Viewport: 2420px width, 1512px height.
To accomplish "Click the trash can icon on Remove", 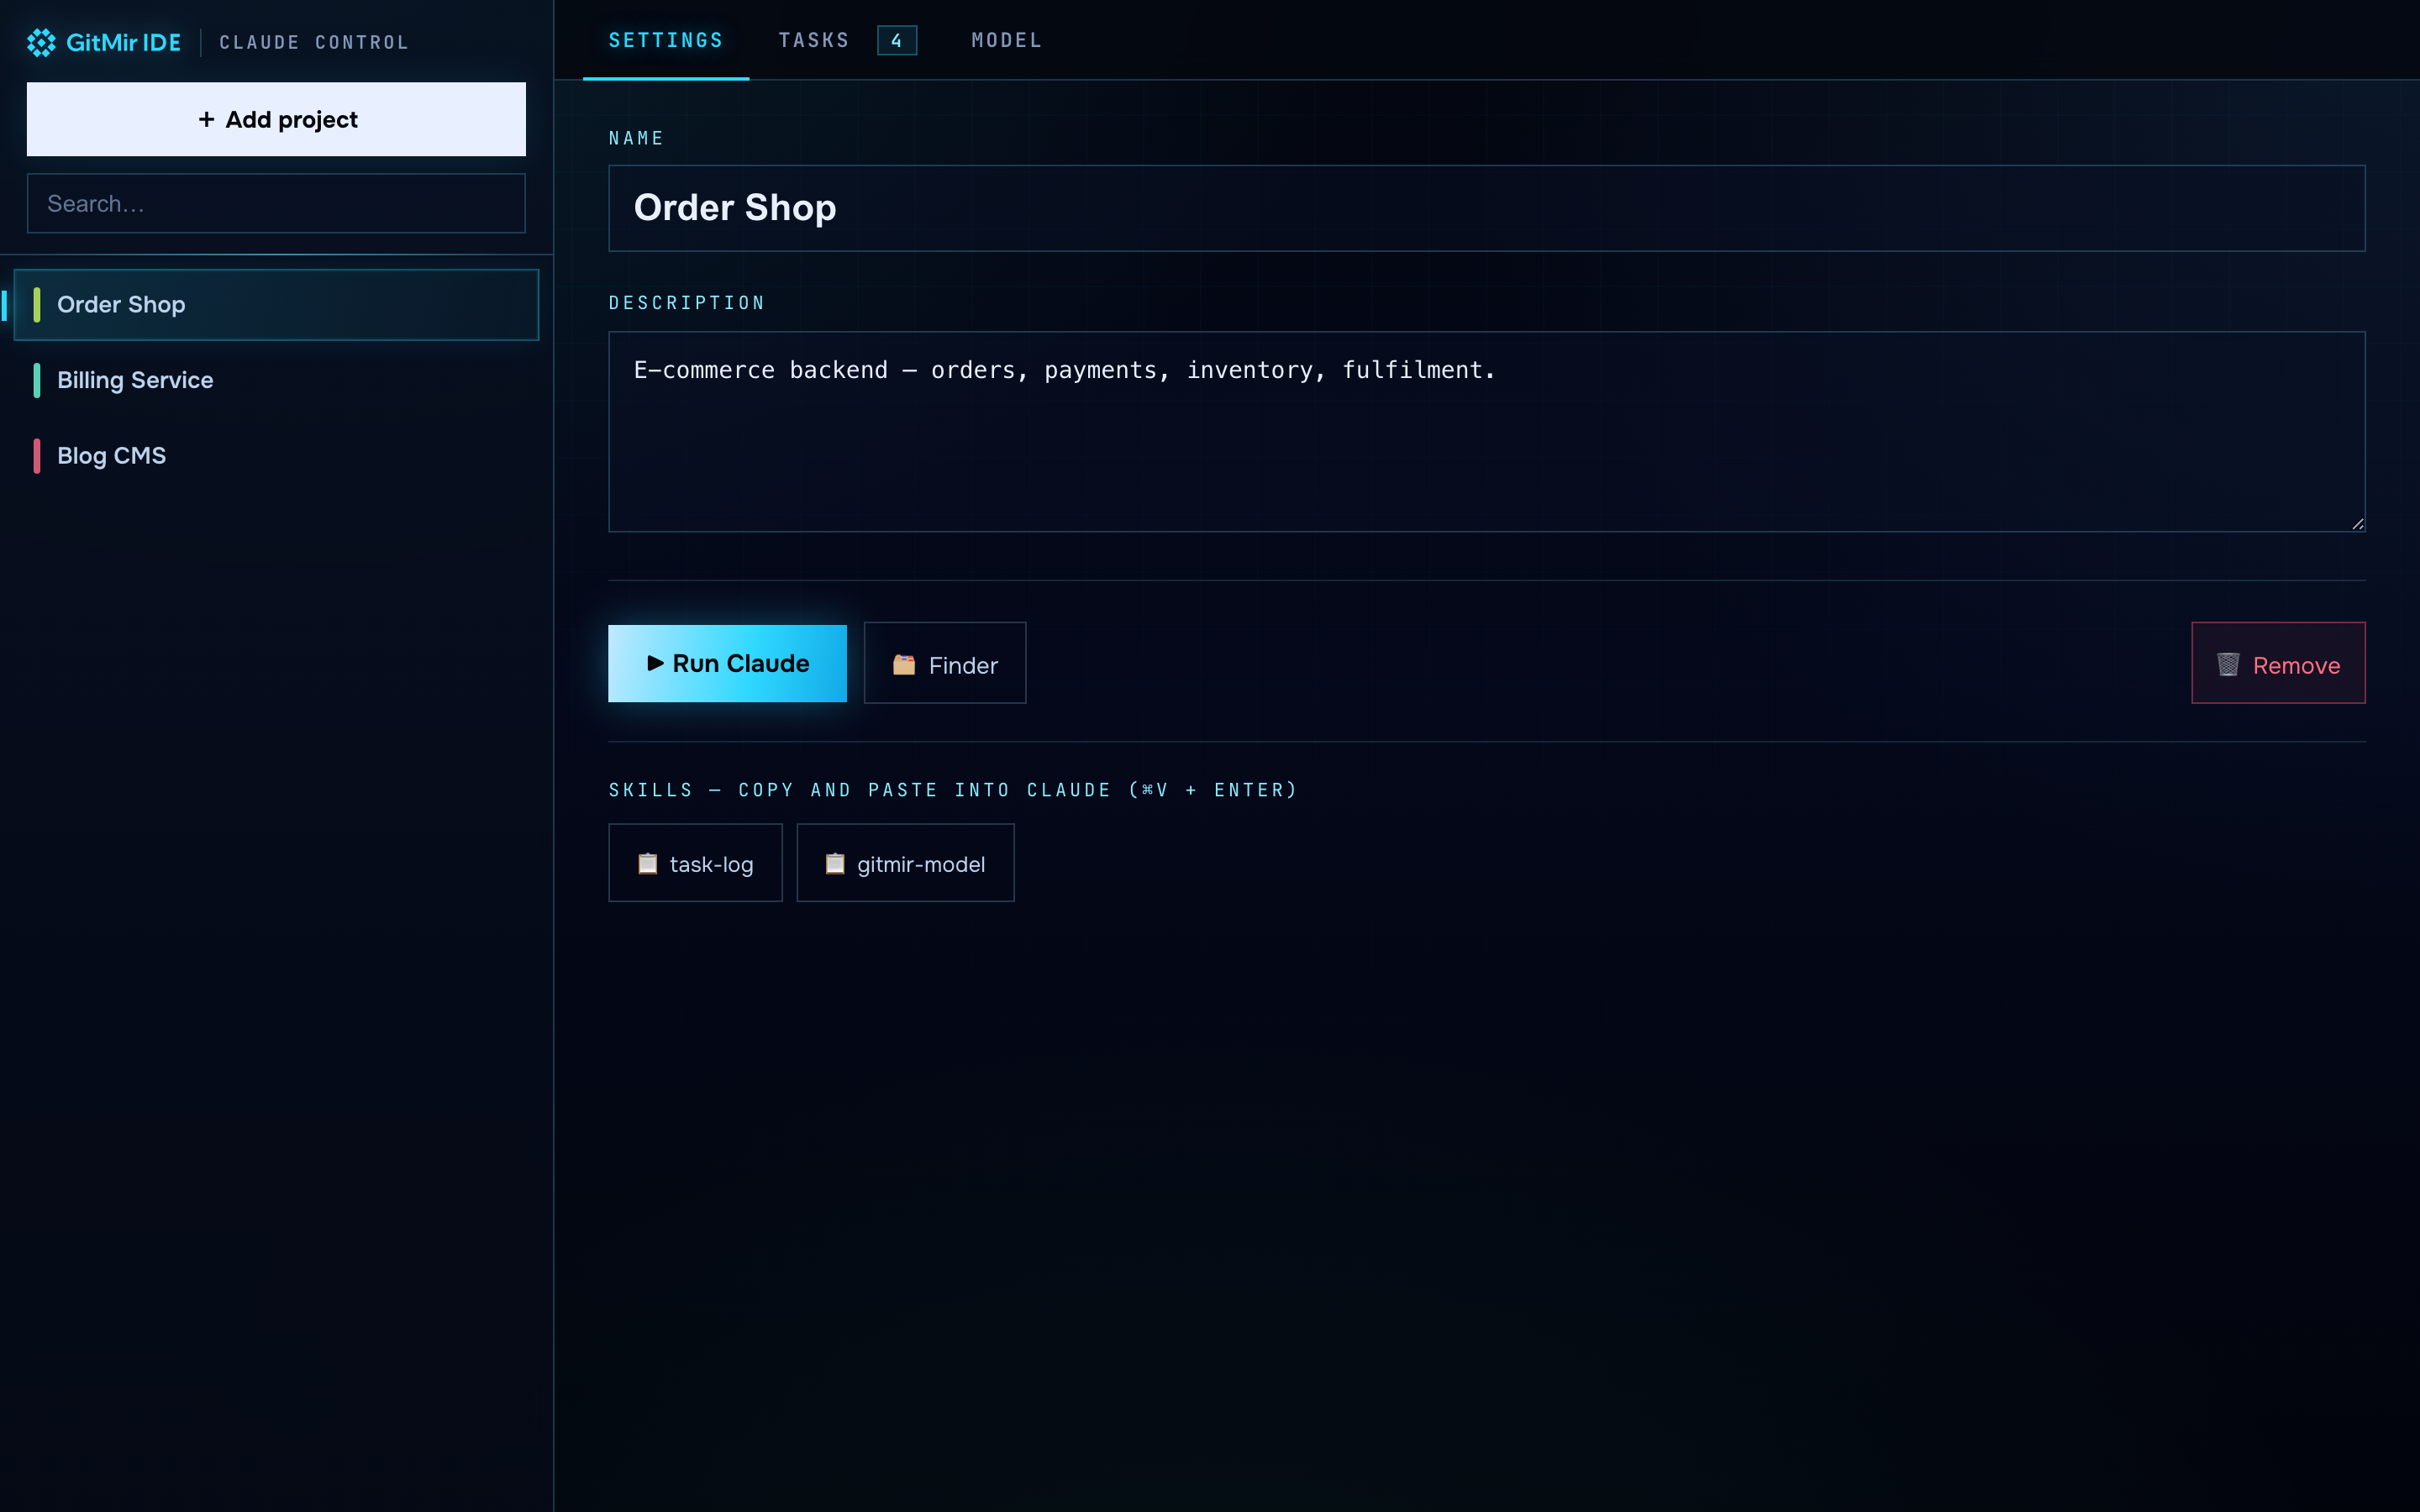I will [2228, 664].
